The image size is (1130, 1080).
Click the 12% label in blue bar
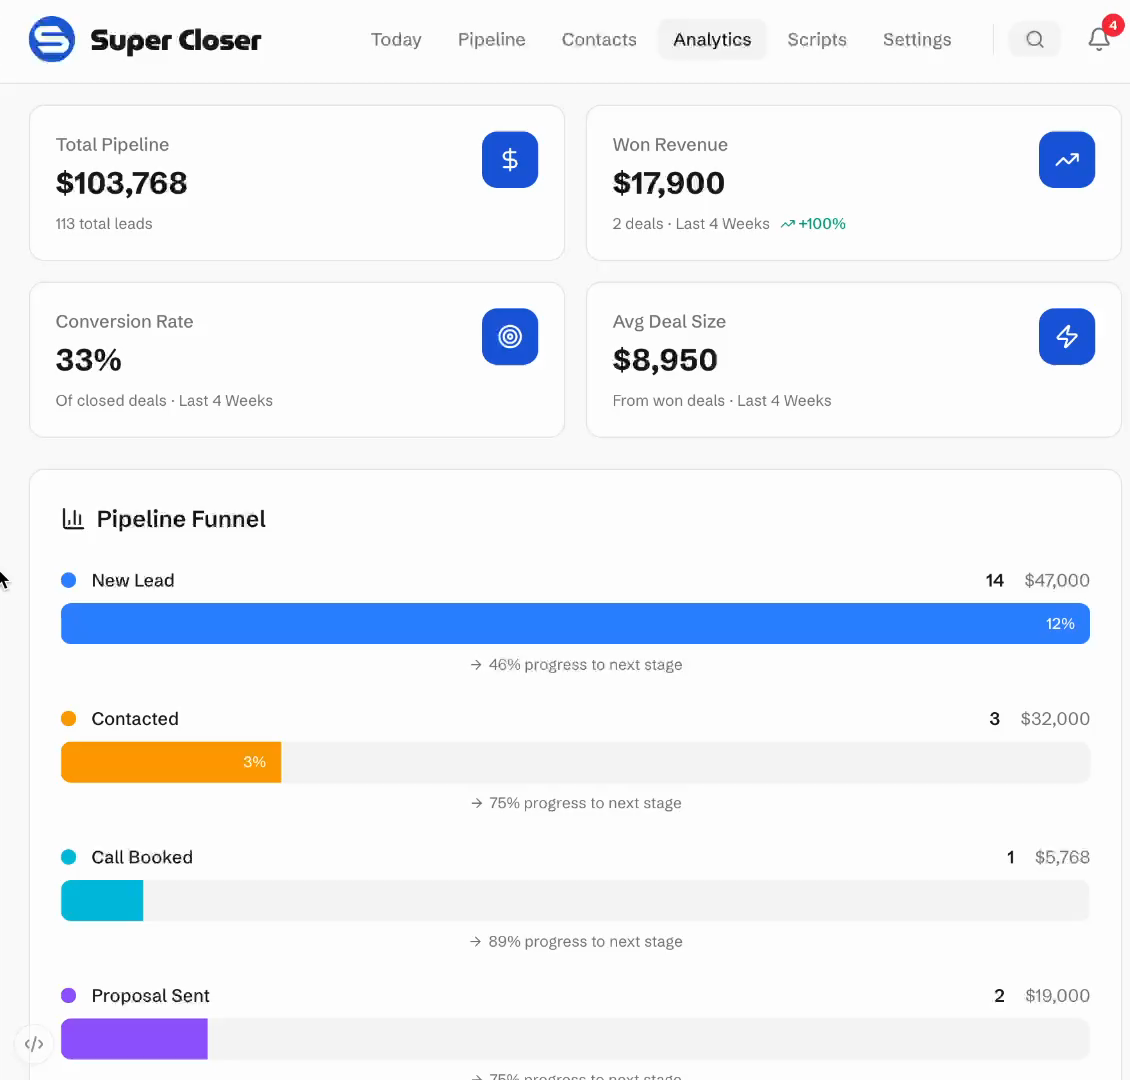tap(1060, 623)
